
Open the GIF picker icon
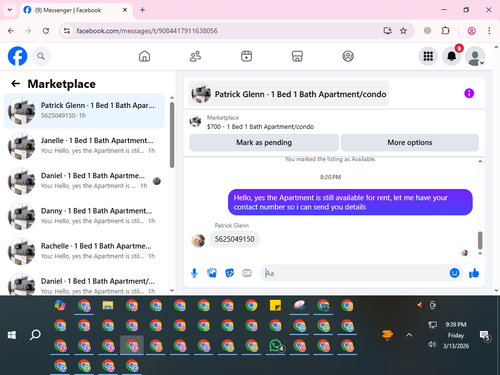tap(247, 273)
